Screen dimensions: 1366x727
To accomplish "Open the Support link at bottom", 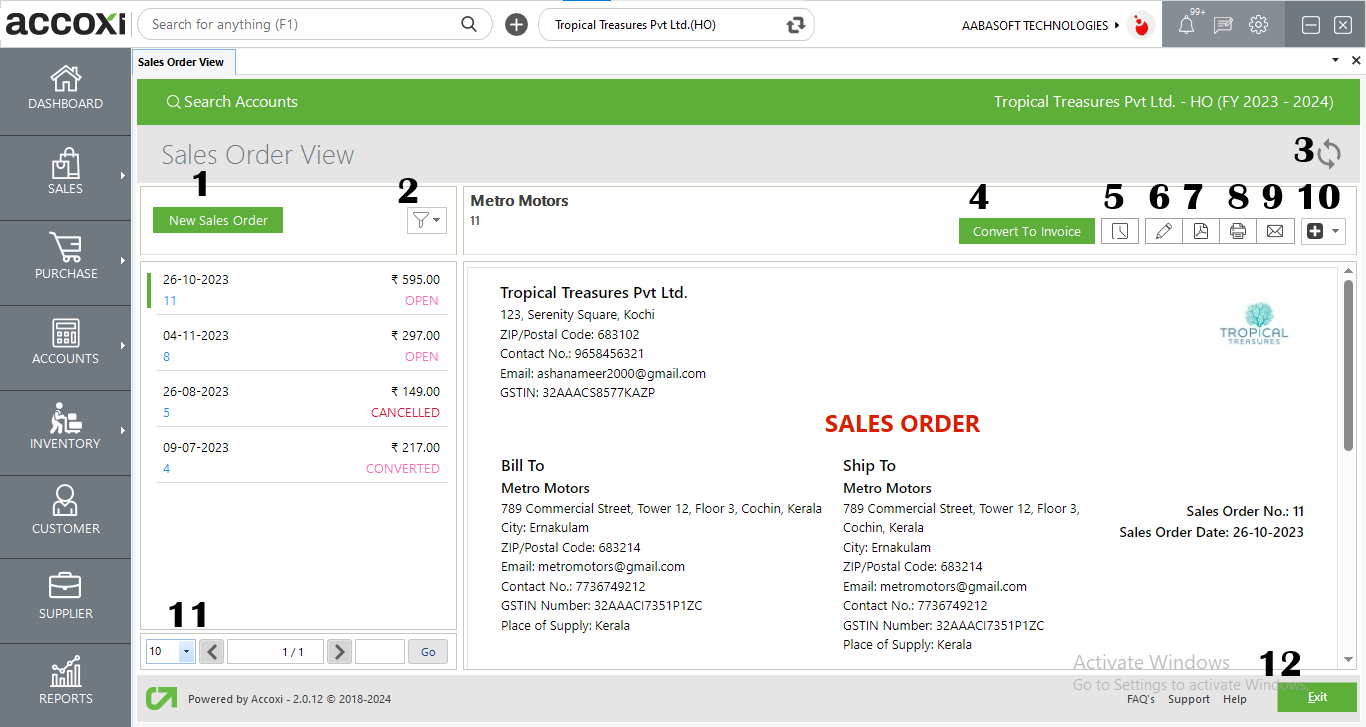I will [x=1189, y=699].
